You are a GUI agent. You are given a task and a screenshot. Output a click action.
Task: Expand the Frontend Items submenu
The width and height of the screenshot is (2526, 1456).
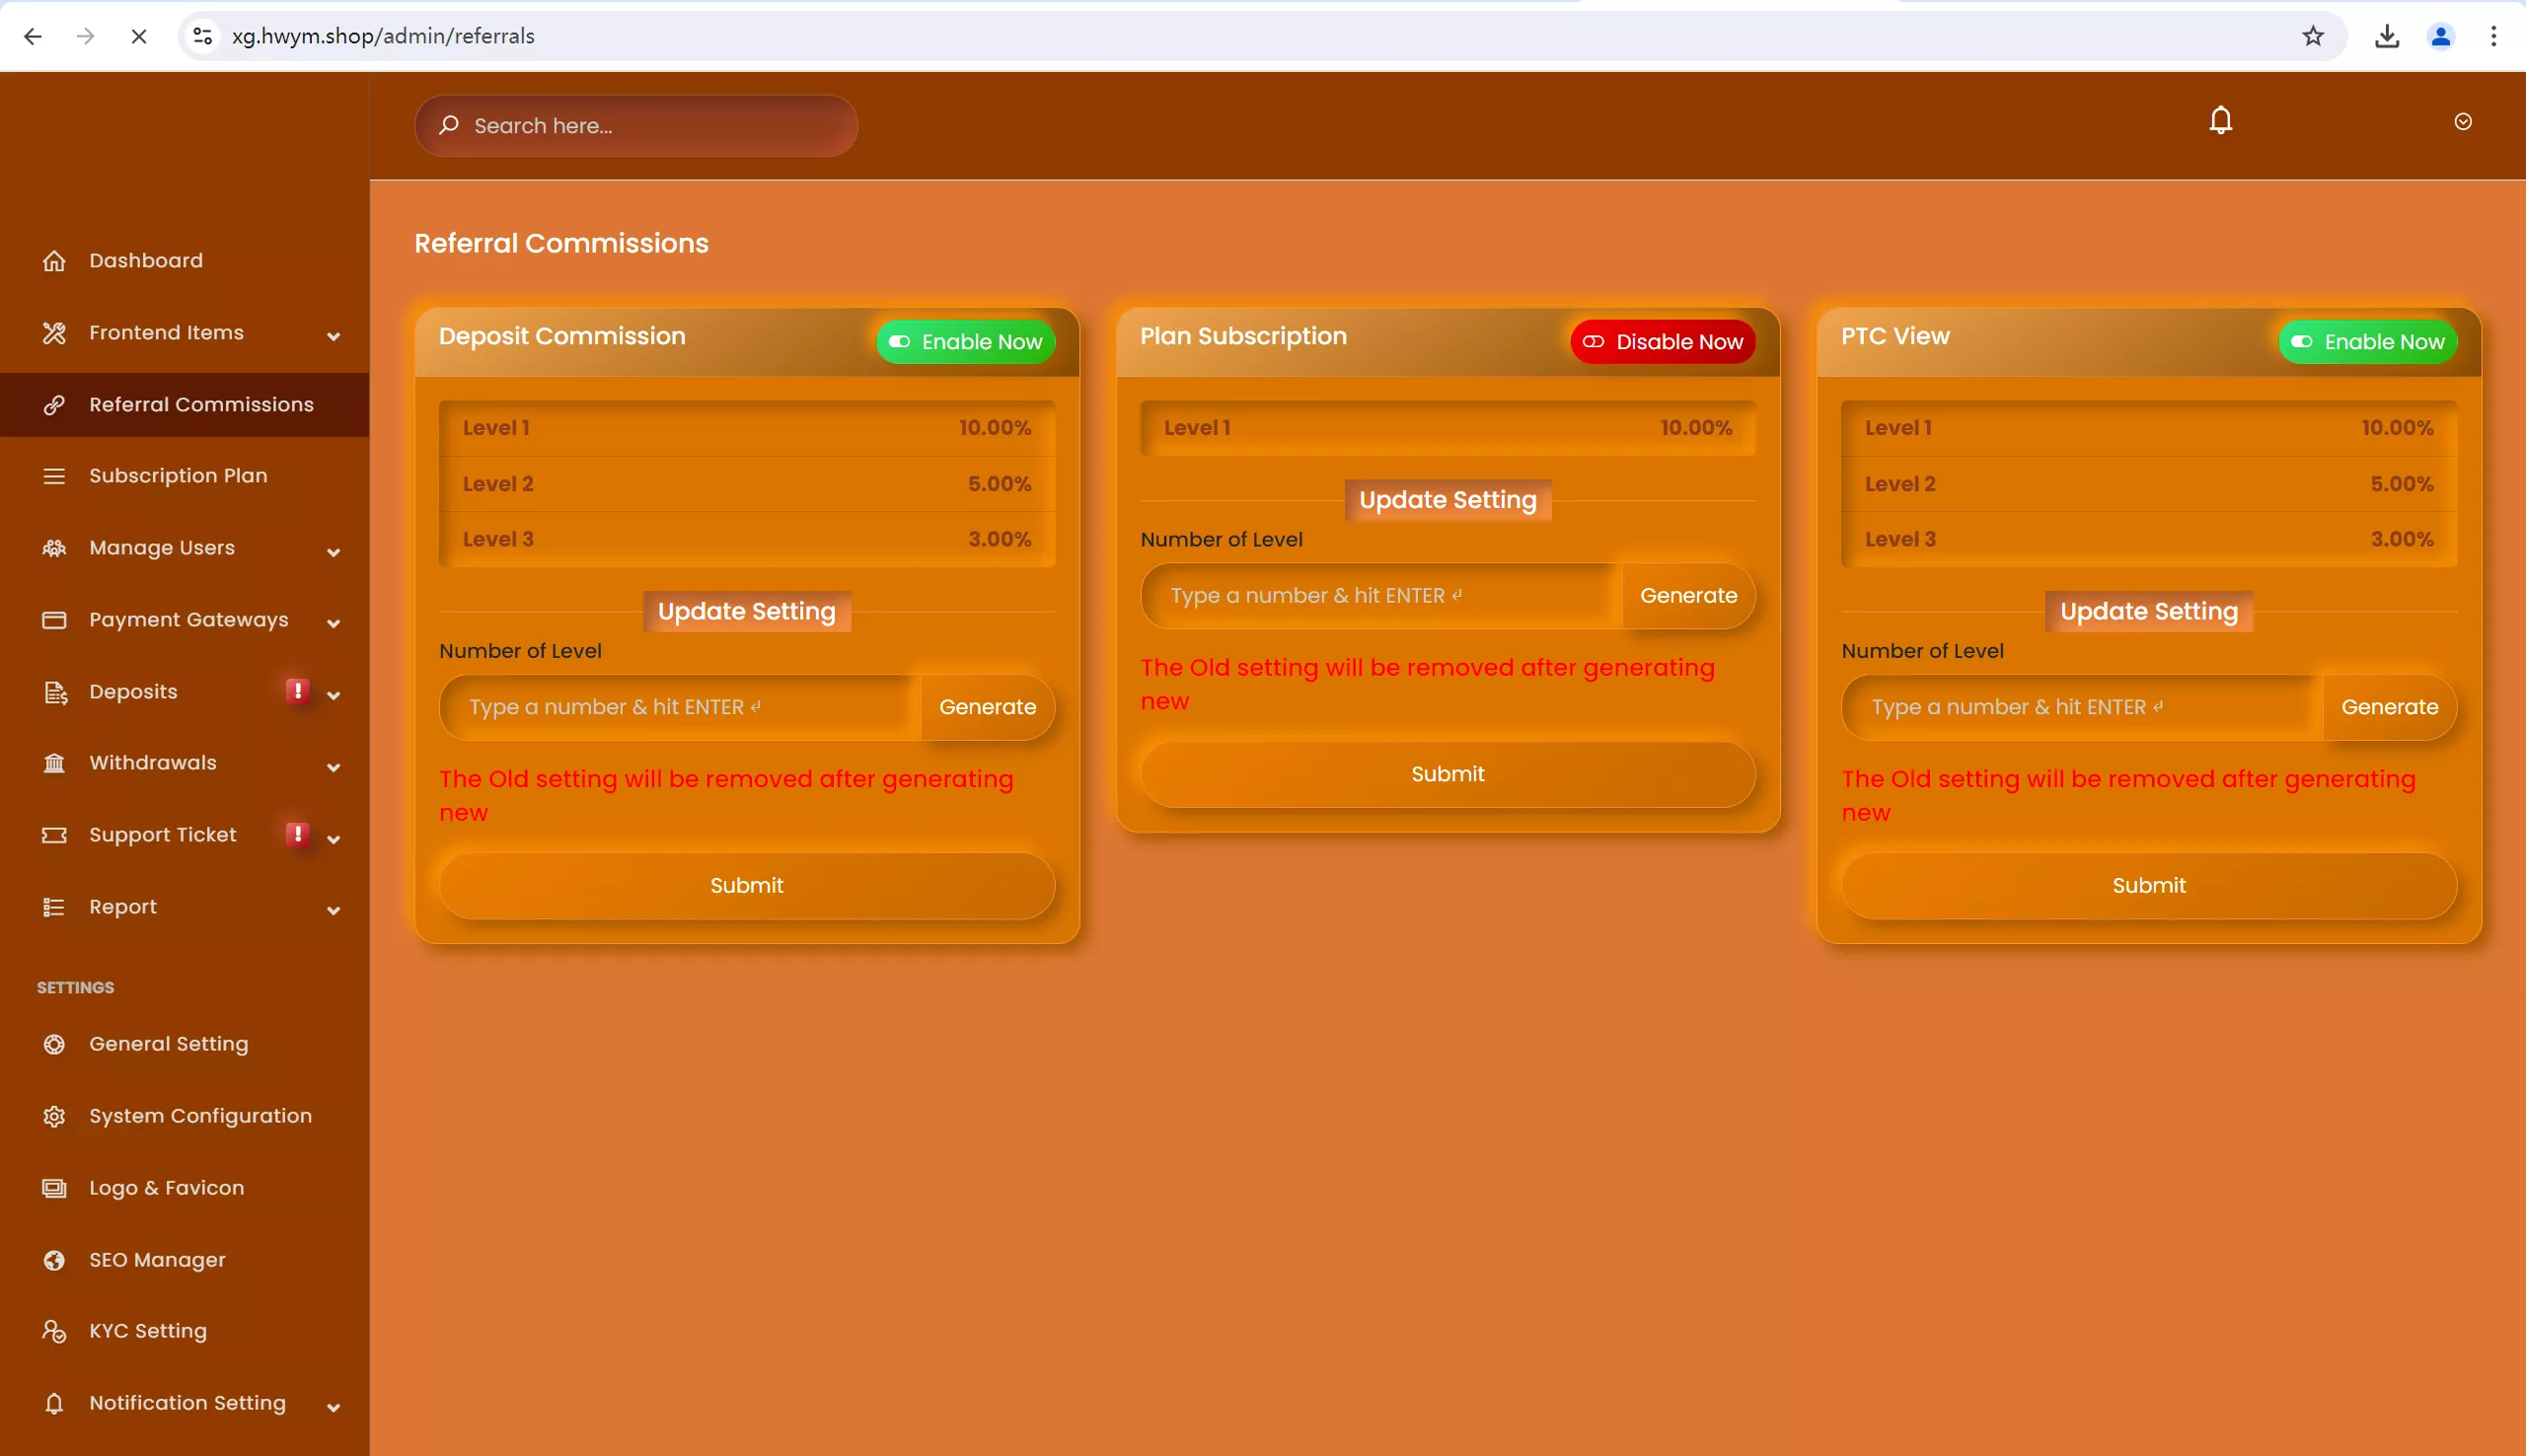pos(333,334)
